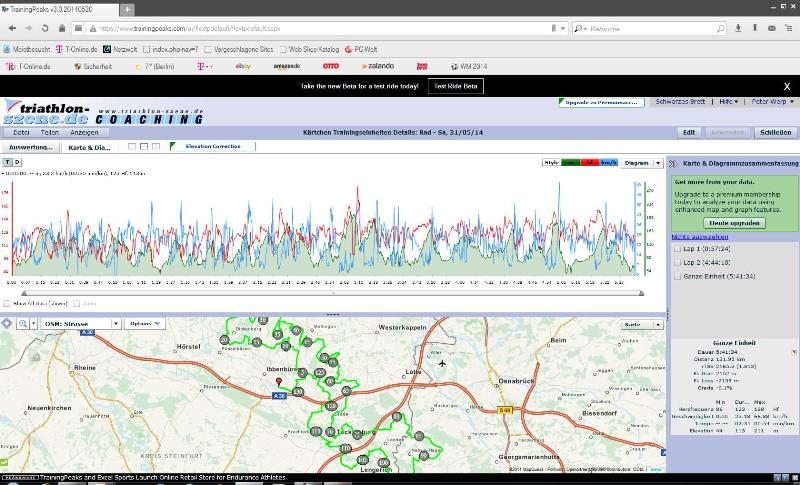Click the map zoom magnifier icon
The width and height of the screenshot is (800, 485).
[x=24, y=324]
